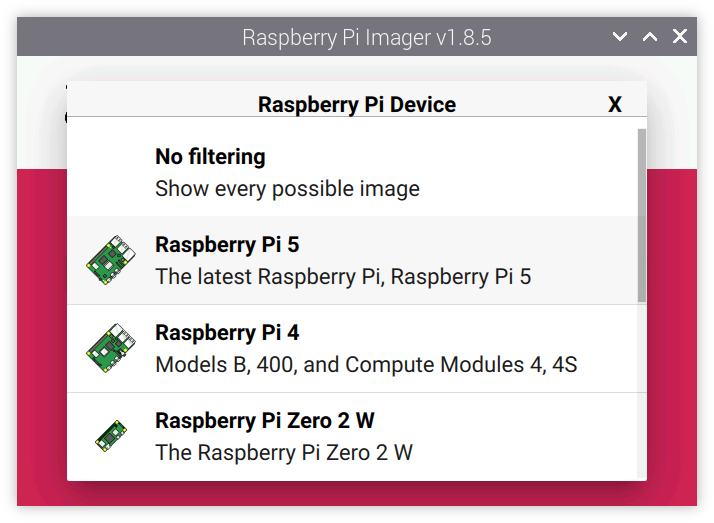Close the Raspberry Pi Device dialog with X
This screenshot has width=714, height=523.
[615, 105]
